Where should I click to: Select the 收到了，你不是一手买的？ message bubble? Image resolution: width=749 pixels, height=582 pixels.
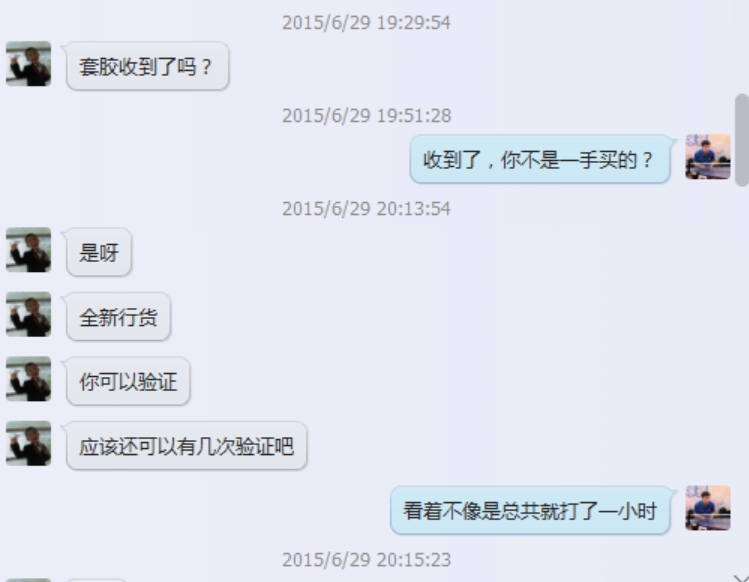point(540,159)
